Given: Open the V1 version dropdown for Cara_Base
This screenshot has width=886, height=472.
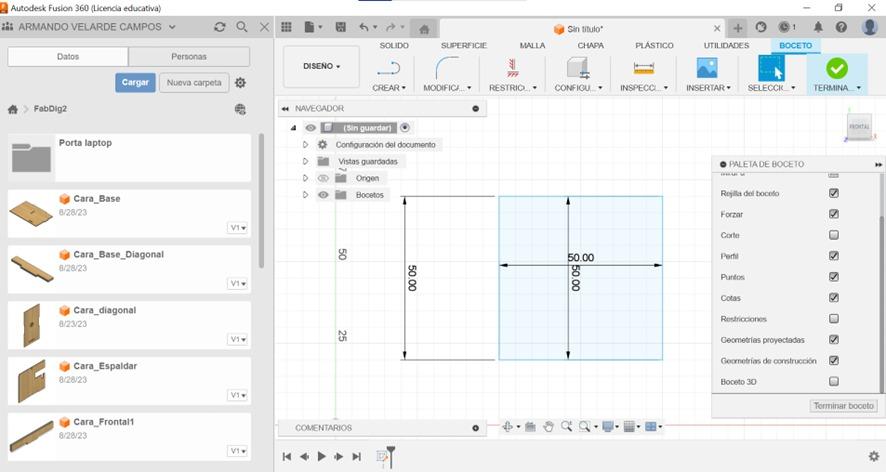Looking at the screenshot, I should click(237, 228).
